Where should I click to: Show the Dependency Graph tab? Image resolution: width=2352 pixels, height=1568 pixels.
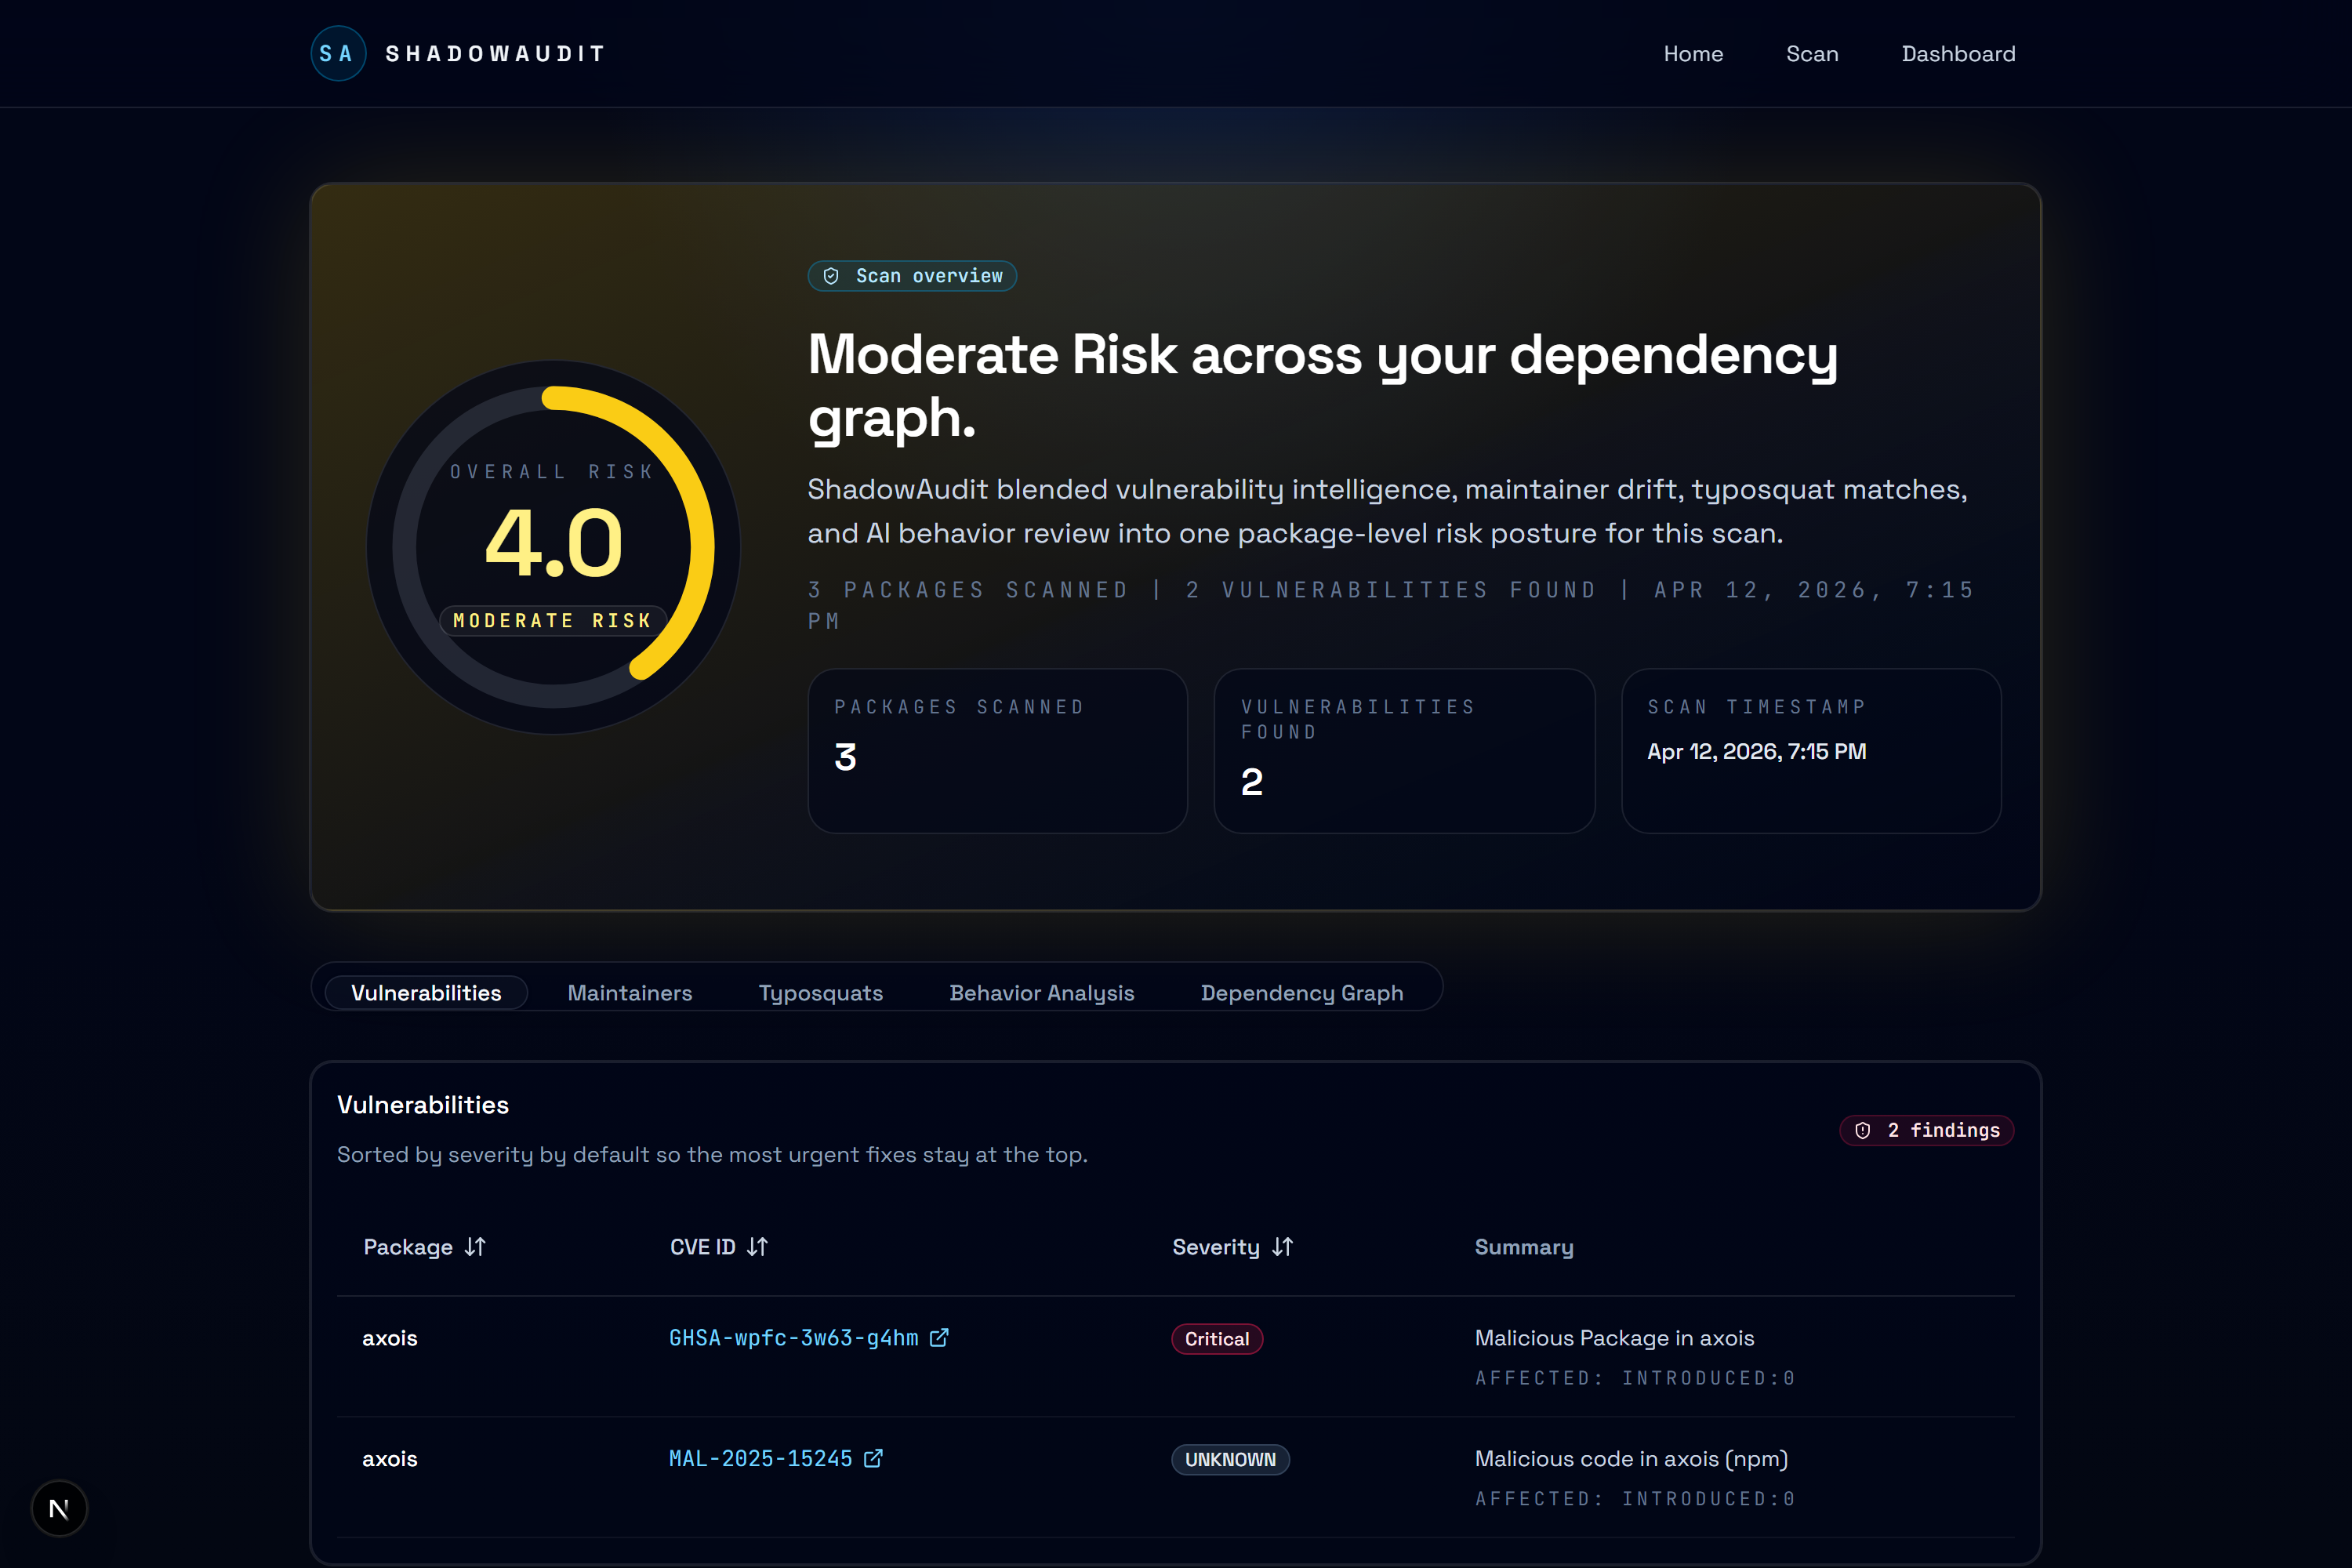[1301, 993]
